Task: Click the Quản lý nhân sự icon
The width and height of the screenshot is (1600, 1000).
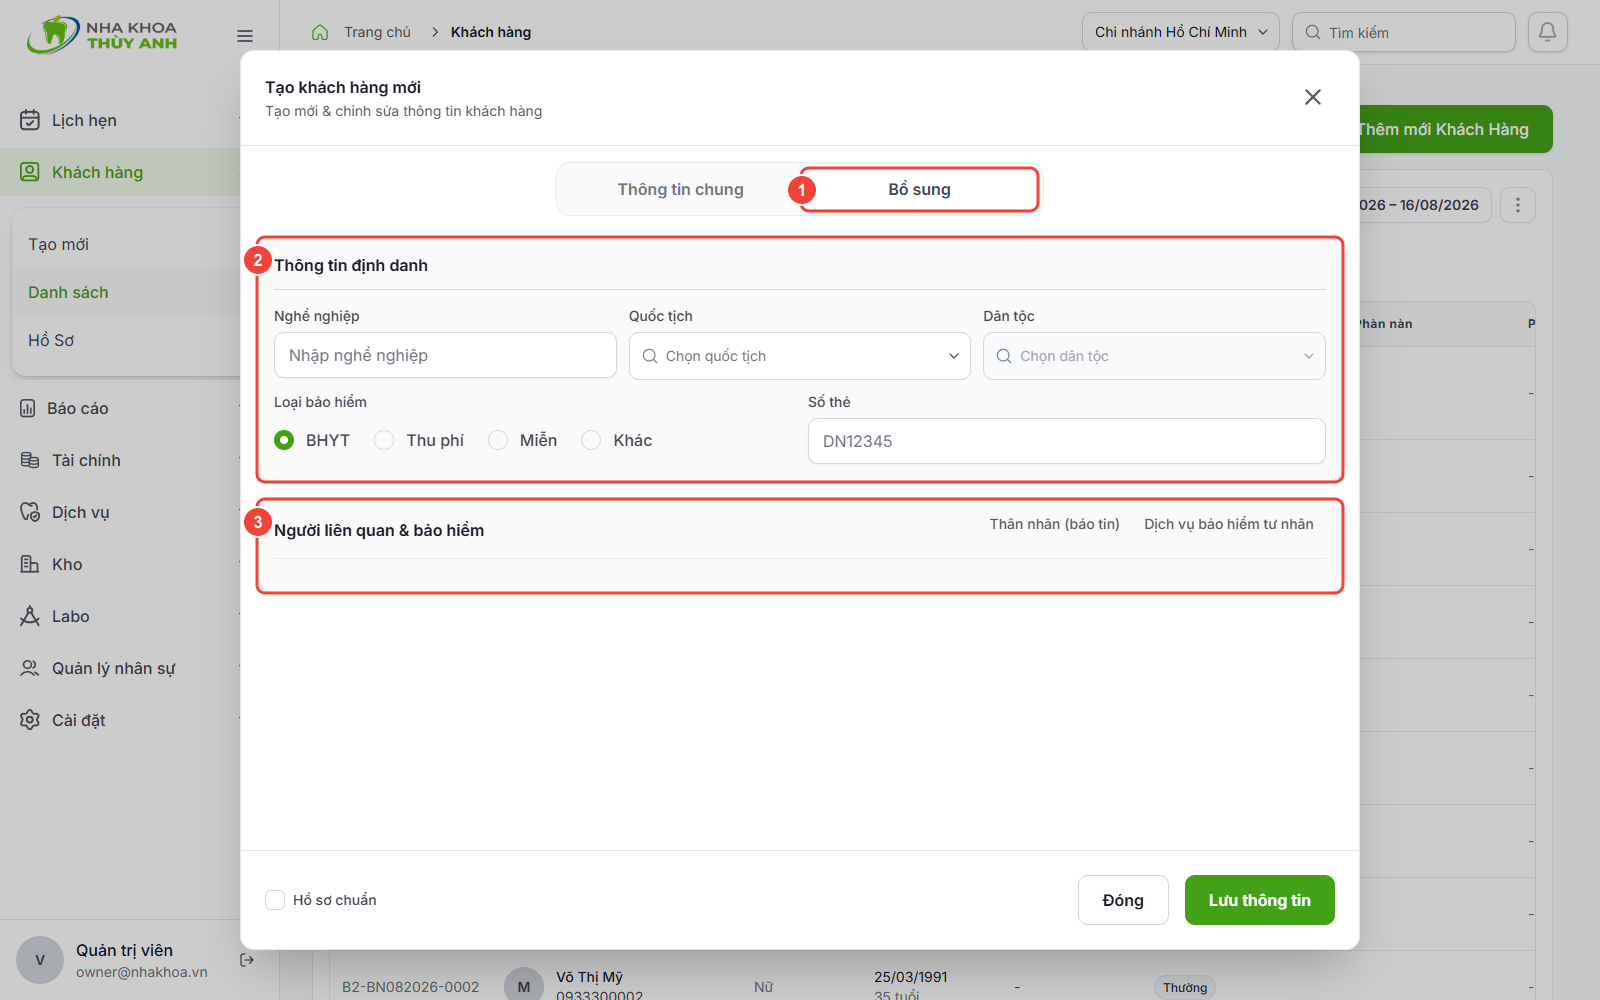Action: click(30, 668)
